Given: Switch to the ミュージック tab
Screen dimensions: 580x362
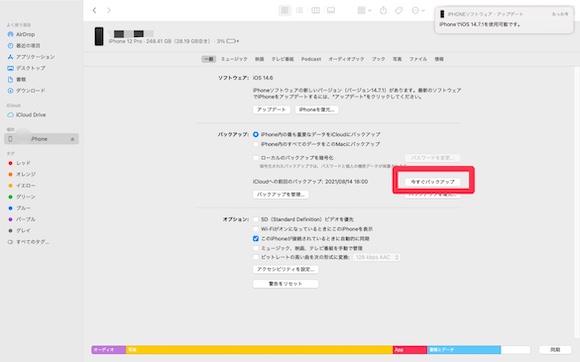Looking at the screenshot, I should point(234,59).
